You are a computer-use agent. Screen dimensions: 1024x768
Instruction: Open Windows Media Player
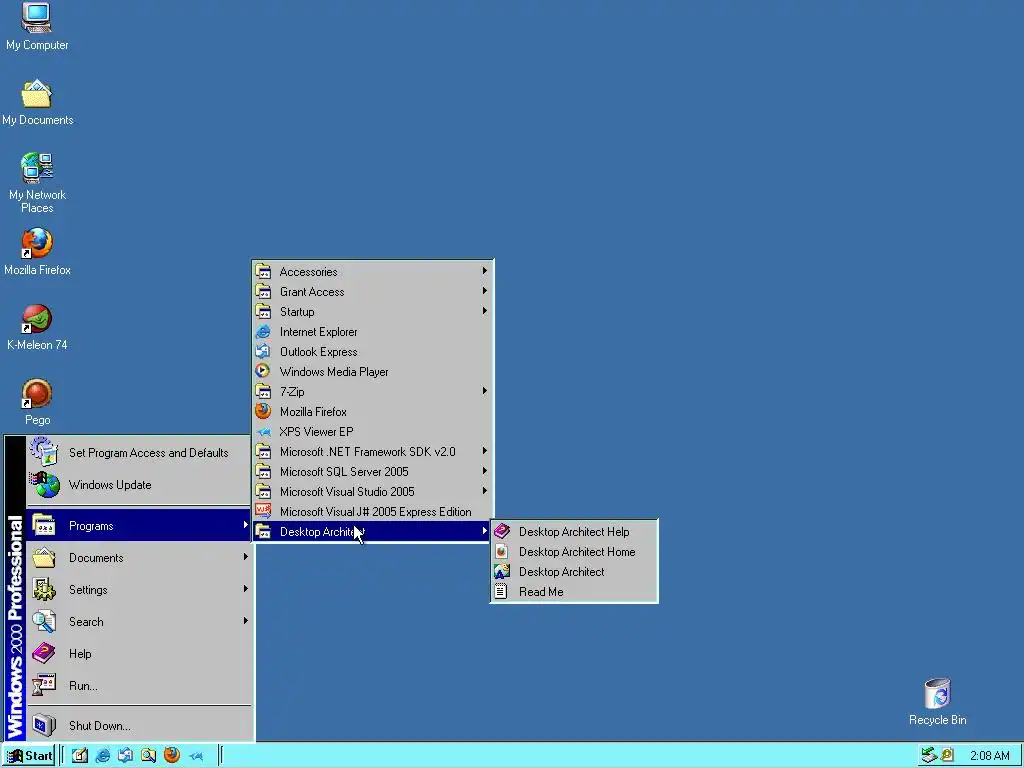click(372, 372)
